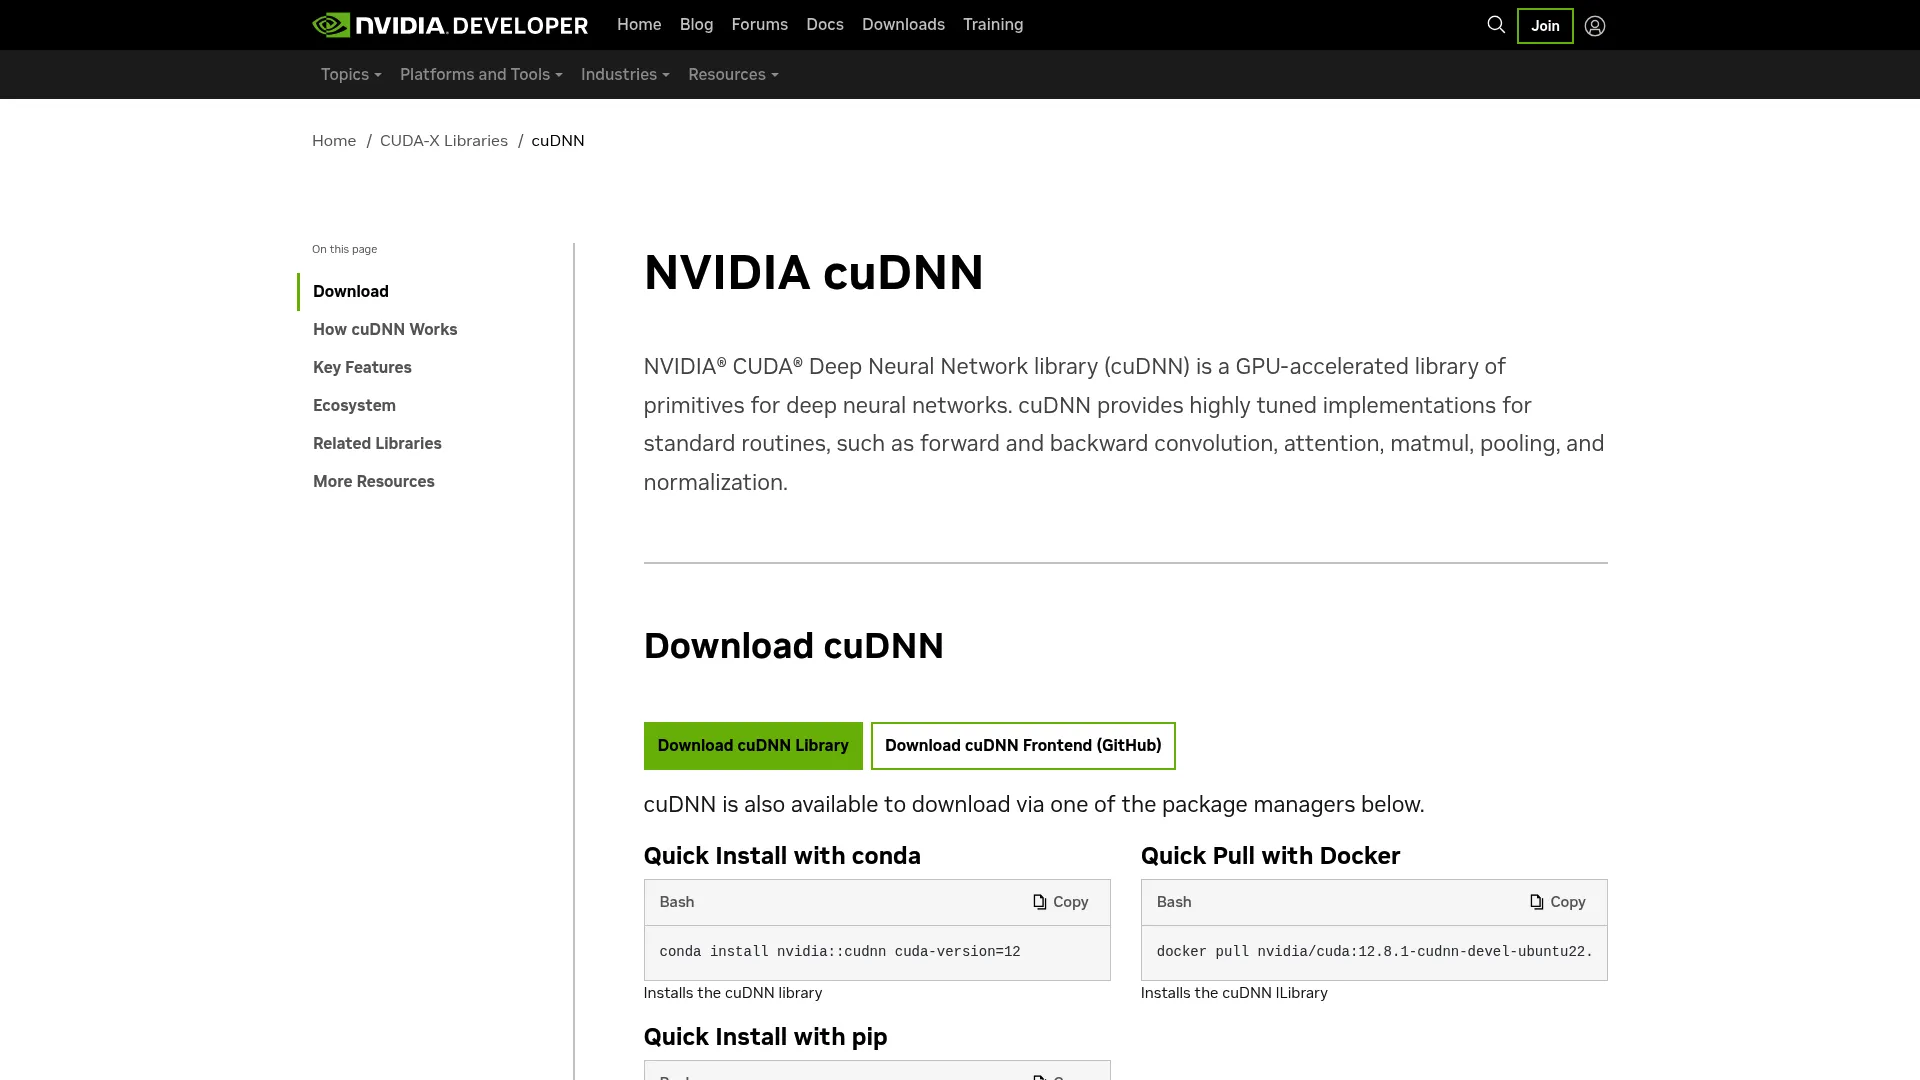Click the Quick Pull with Docker heading

pyautogui.click(x=1270, y=856)
